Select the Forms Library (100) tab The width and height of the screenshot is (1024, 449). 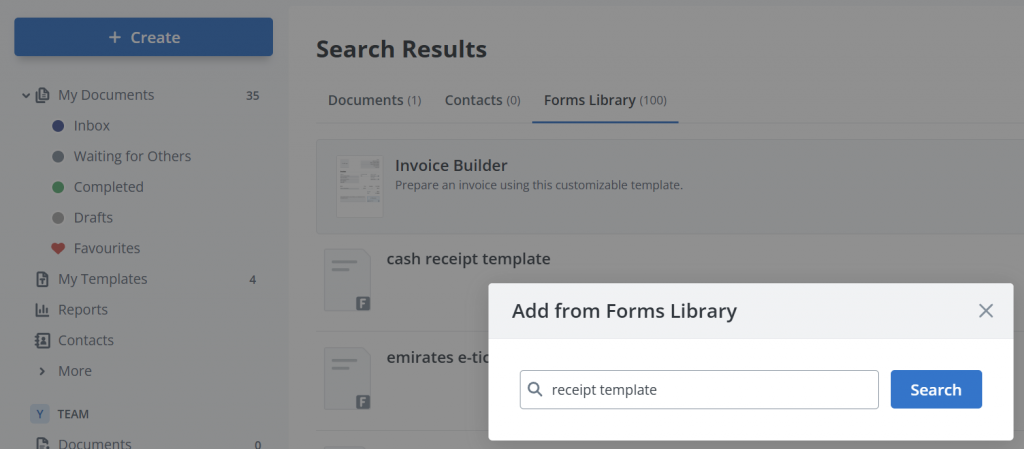tap(605, 101)
